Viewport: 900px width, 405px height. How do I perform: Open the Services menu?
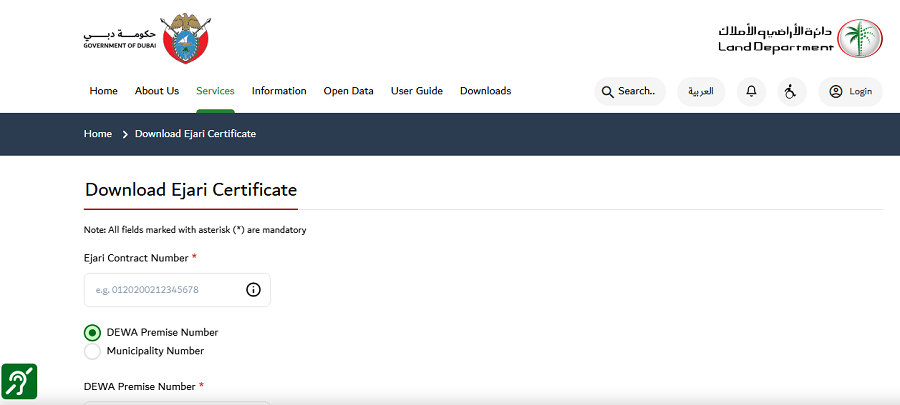pos(215,91)
